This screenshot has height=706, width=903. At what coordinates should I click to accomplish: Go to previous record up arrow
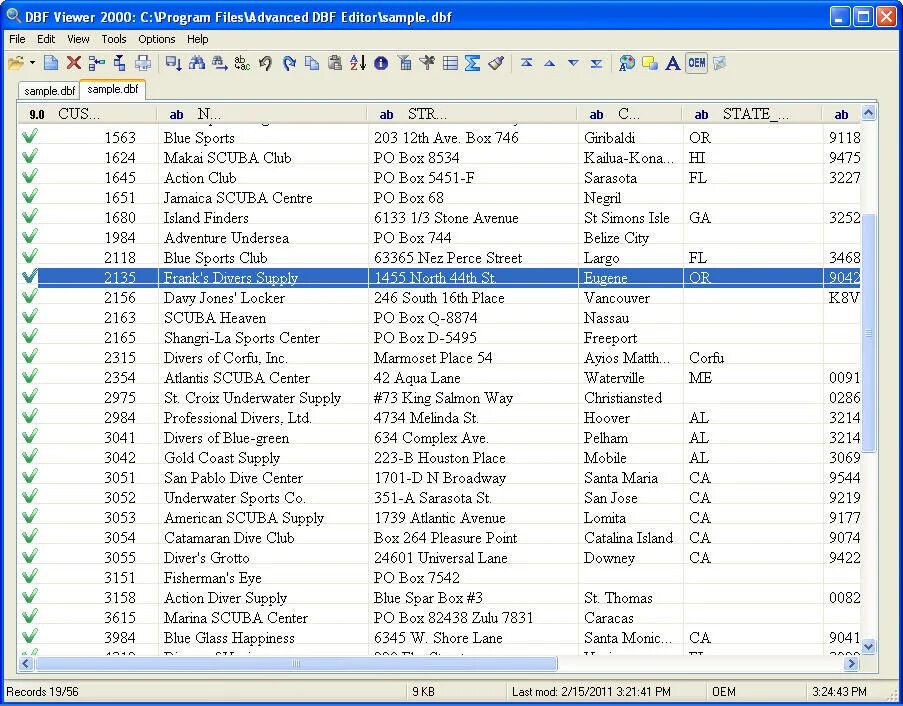pos(550,63)
